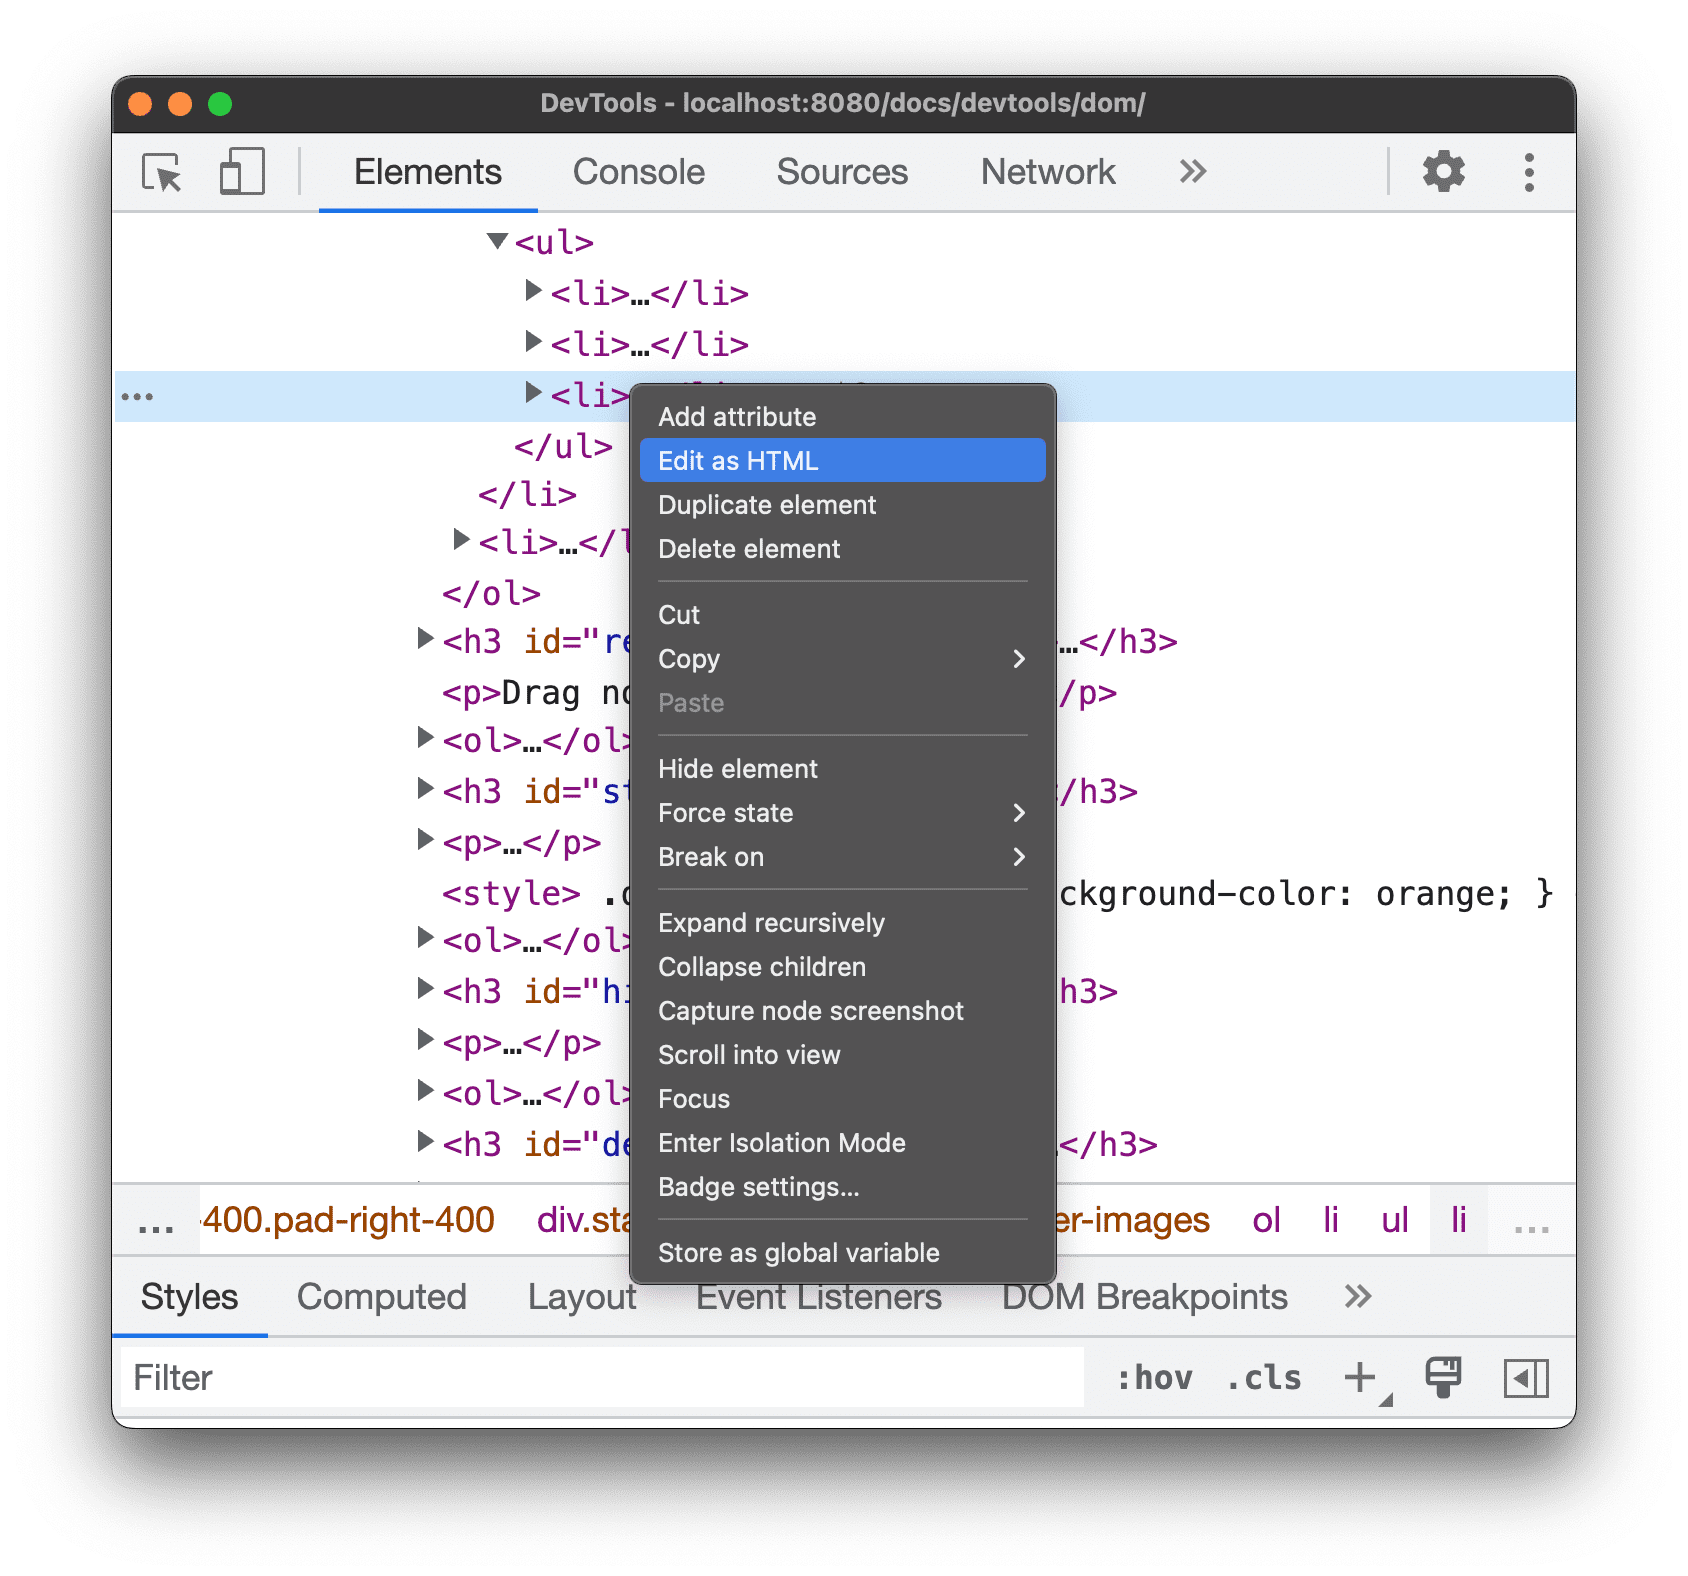1688x1576 pixels.
Task: Click the ol breadcrumb item
Action: 1266,1220
